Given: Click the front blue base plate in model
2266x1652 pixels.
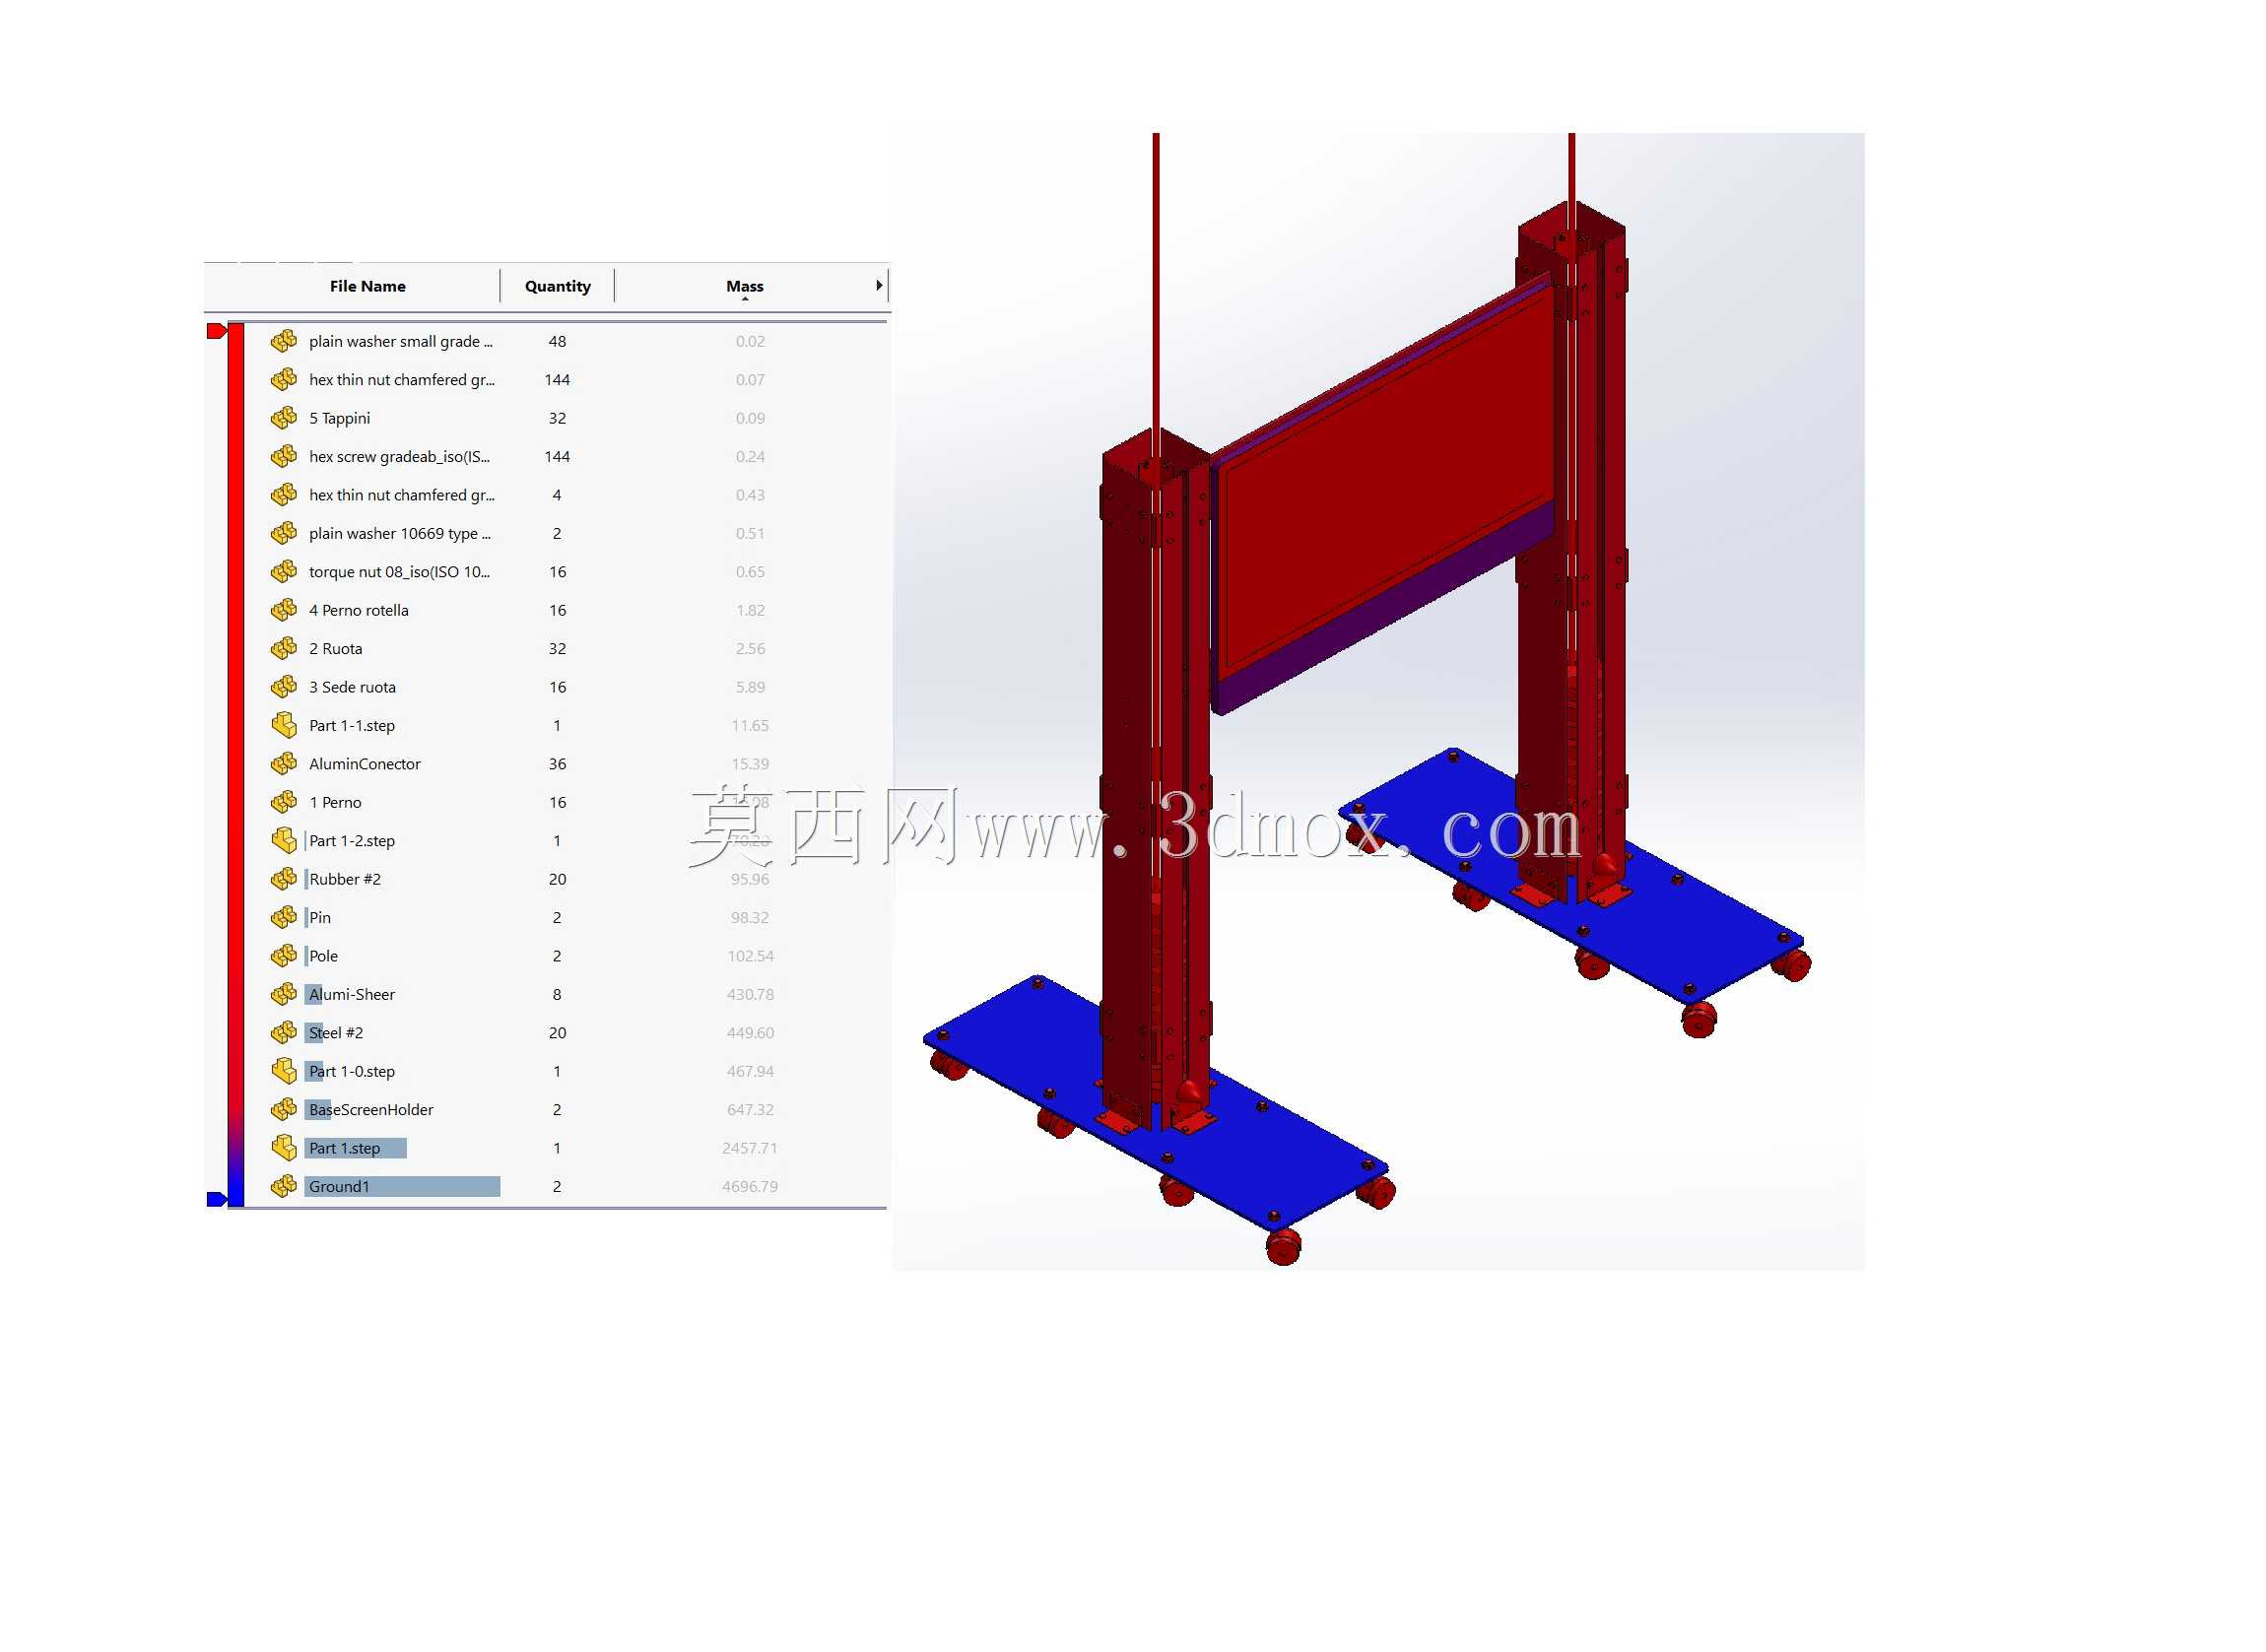Looking at the screenshot, I should (x=1155, y=1105).
